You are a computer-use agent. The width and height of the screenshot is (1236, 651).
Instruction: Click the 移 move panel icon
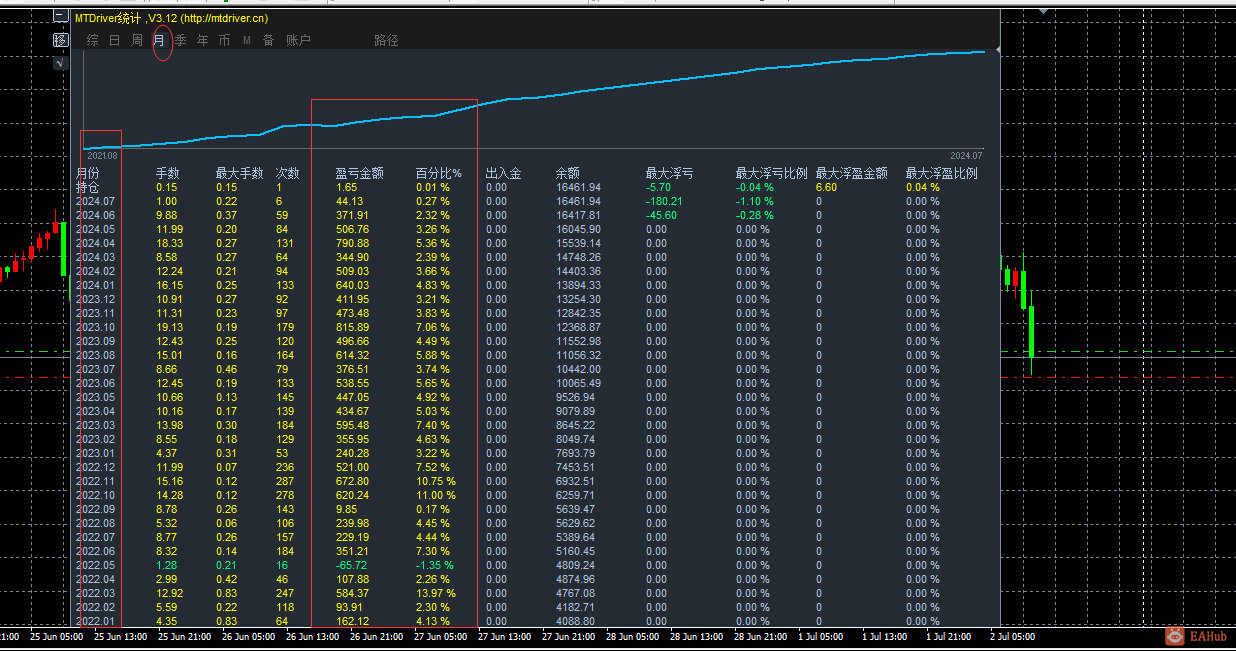[x=61, y=40]
